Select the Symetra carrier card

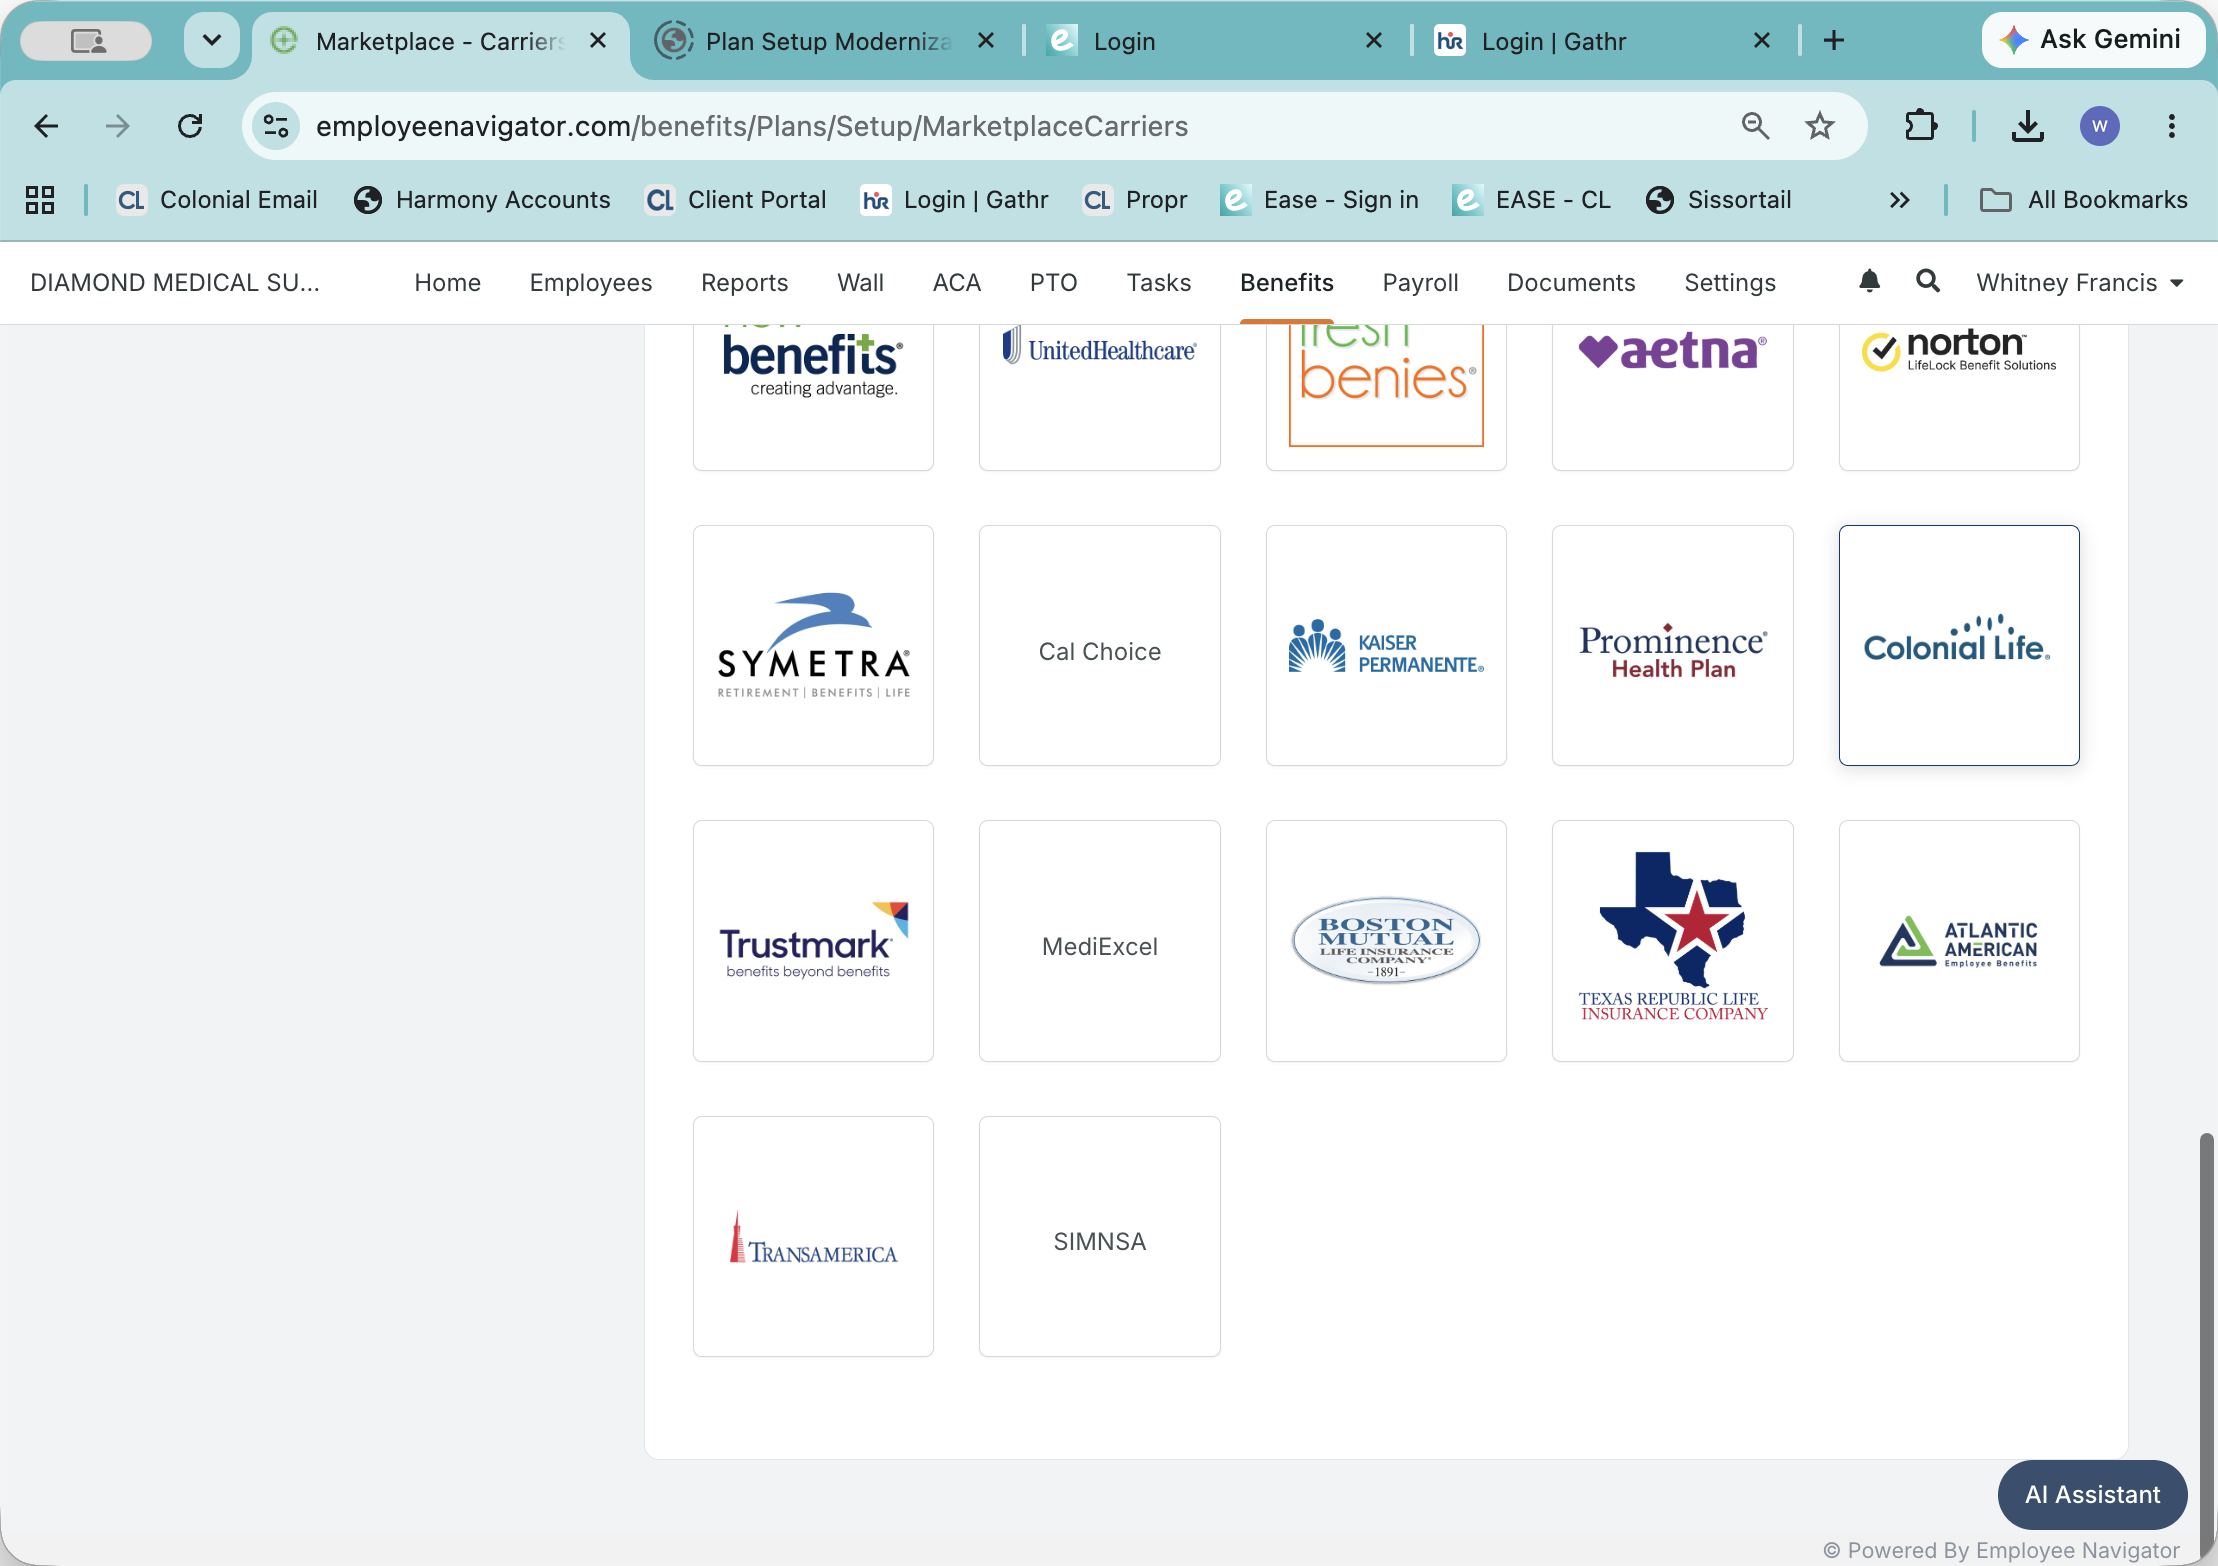(x=813, y=646)
